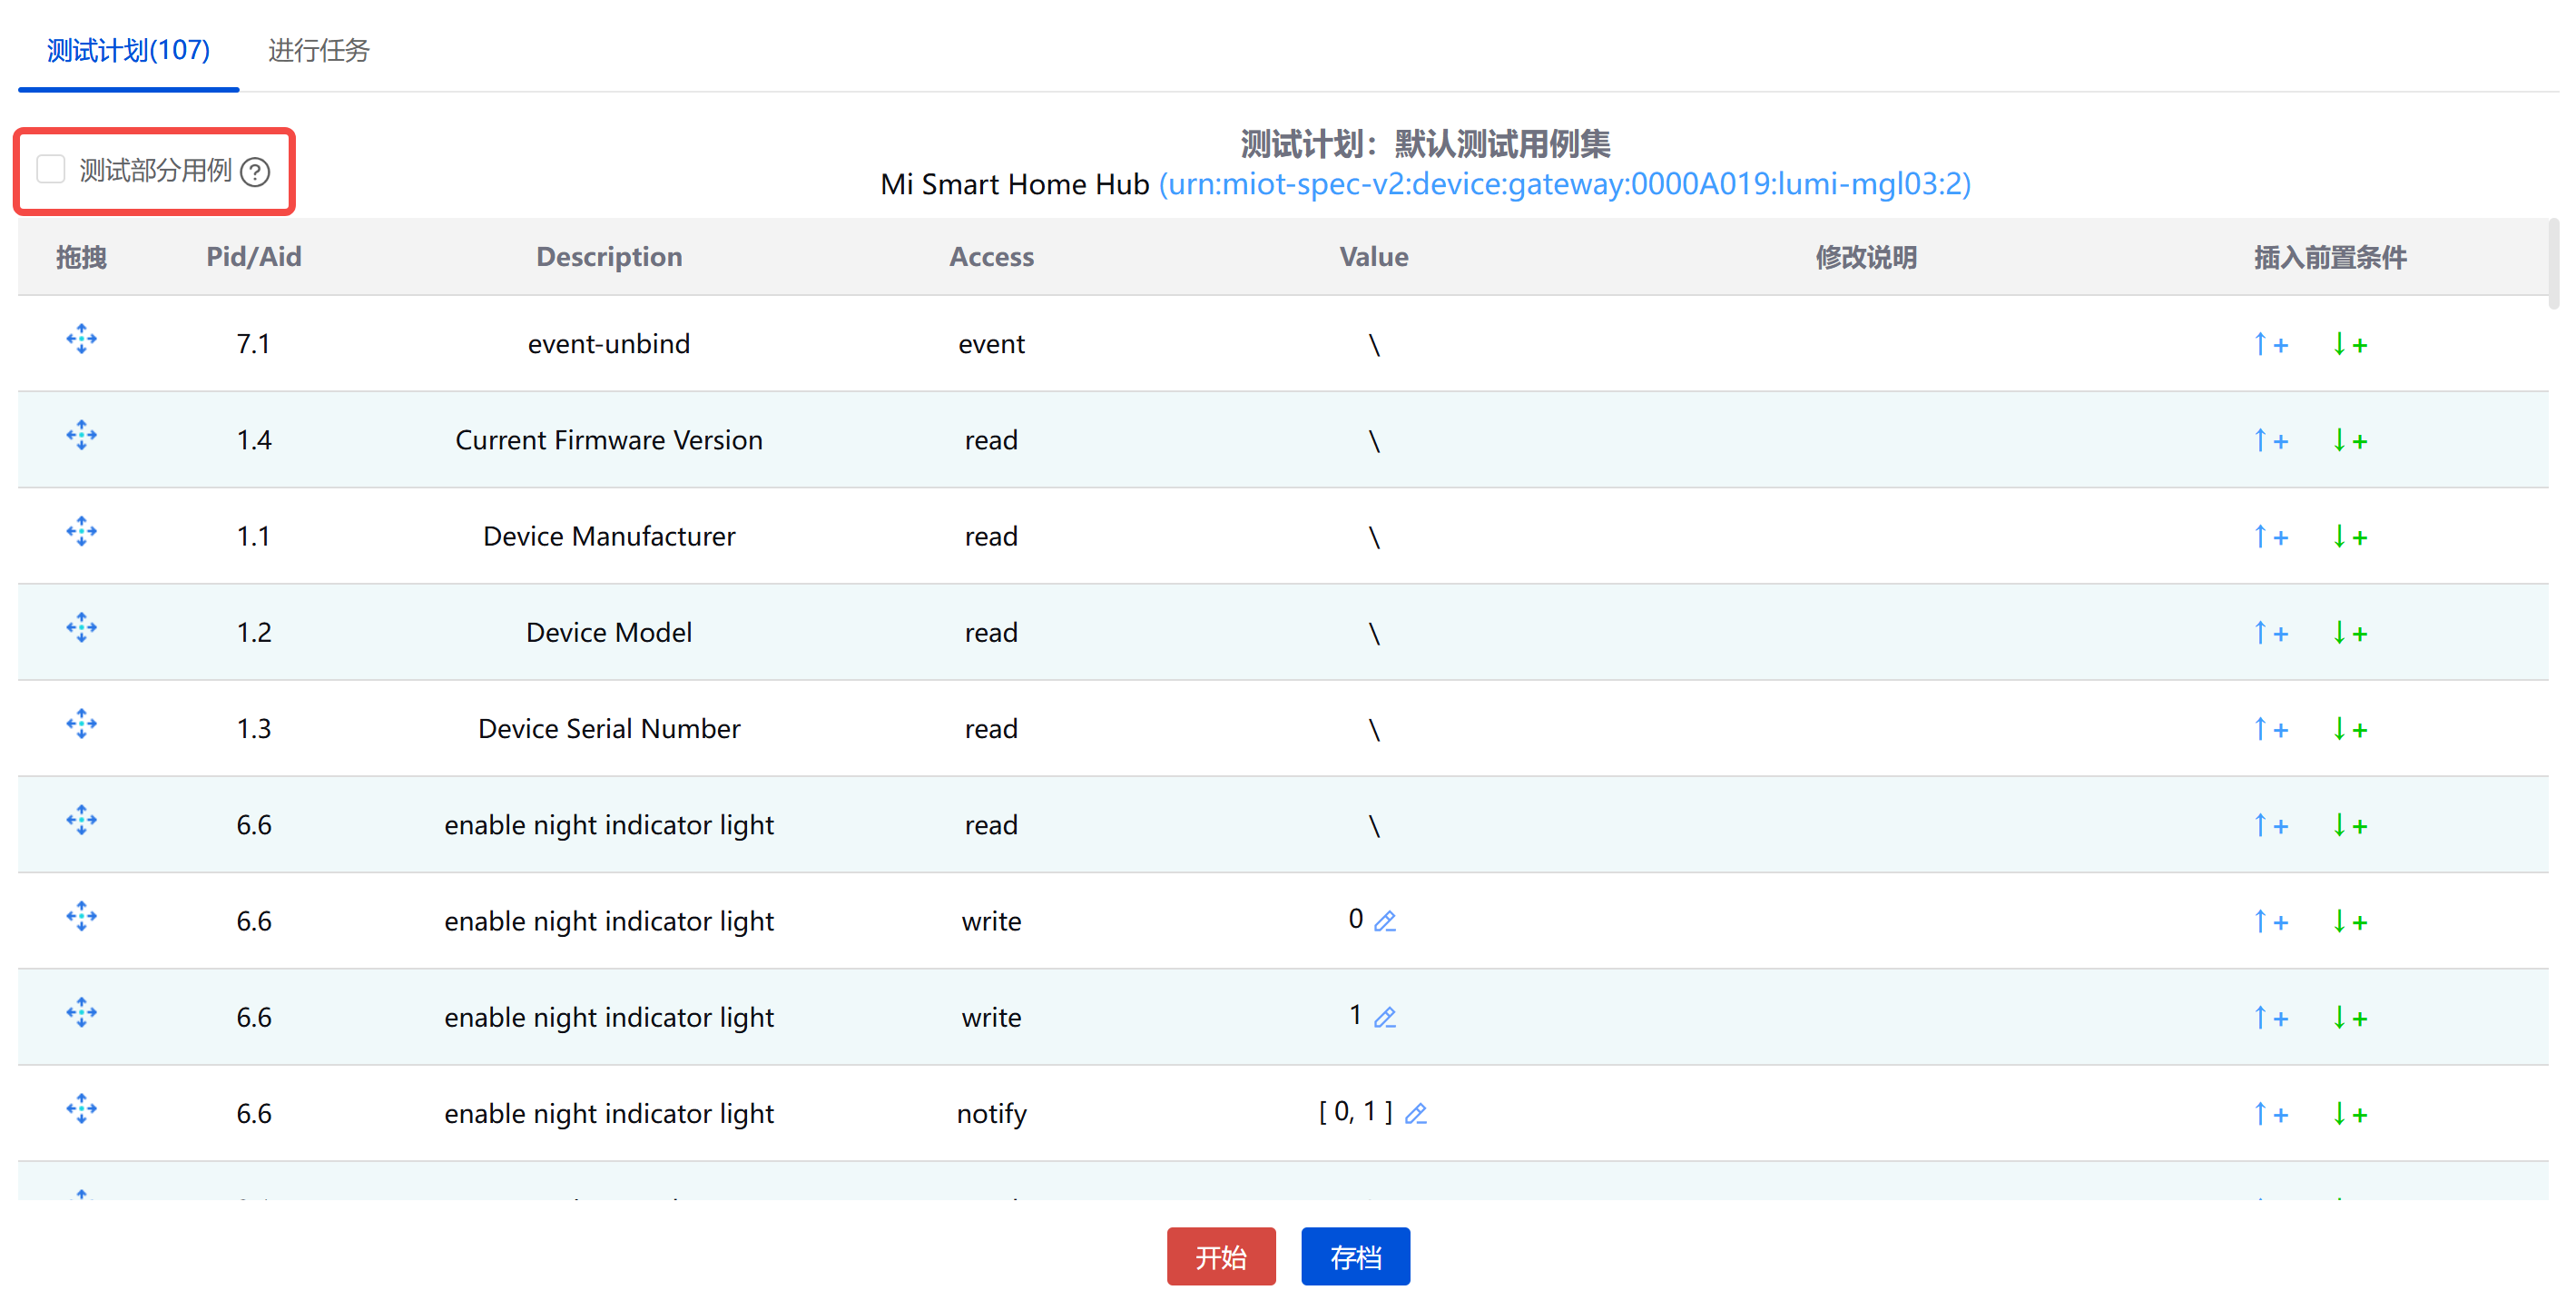
Task: Click the Pid/Aid column header
Action: [x=254, y=257]
